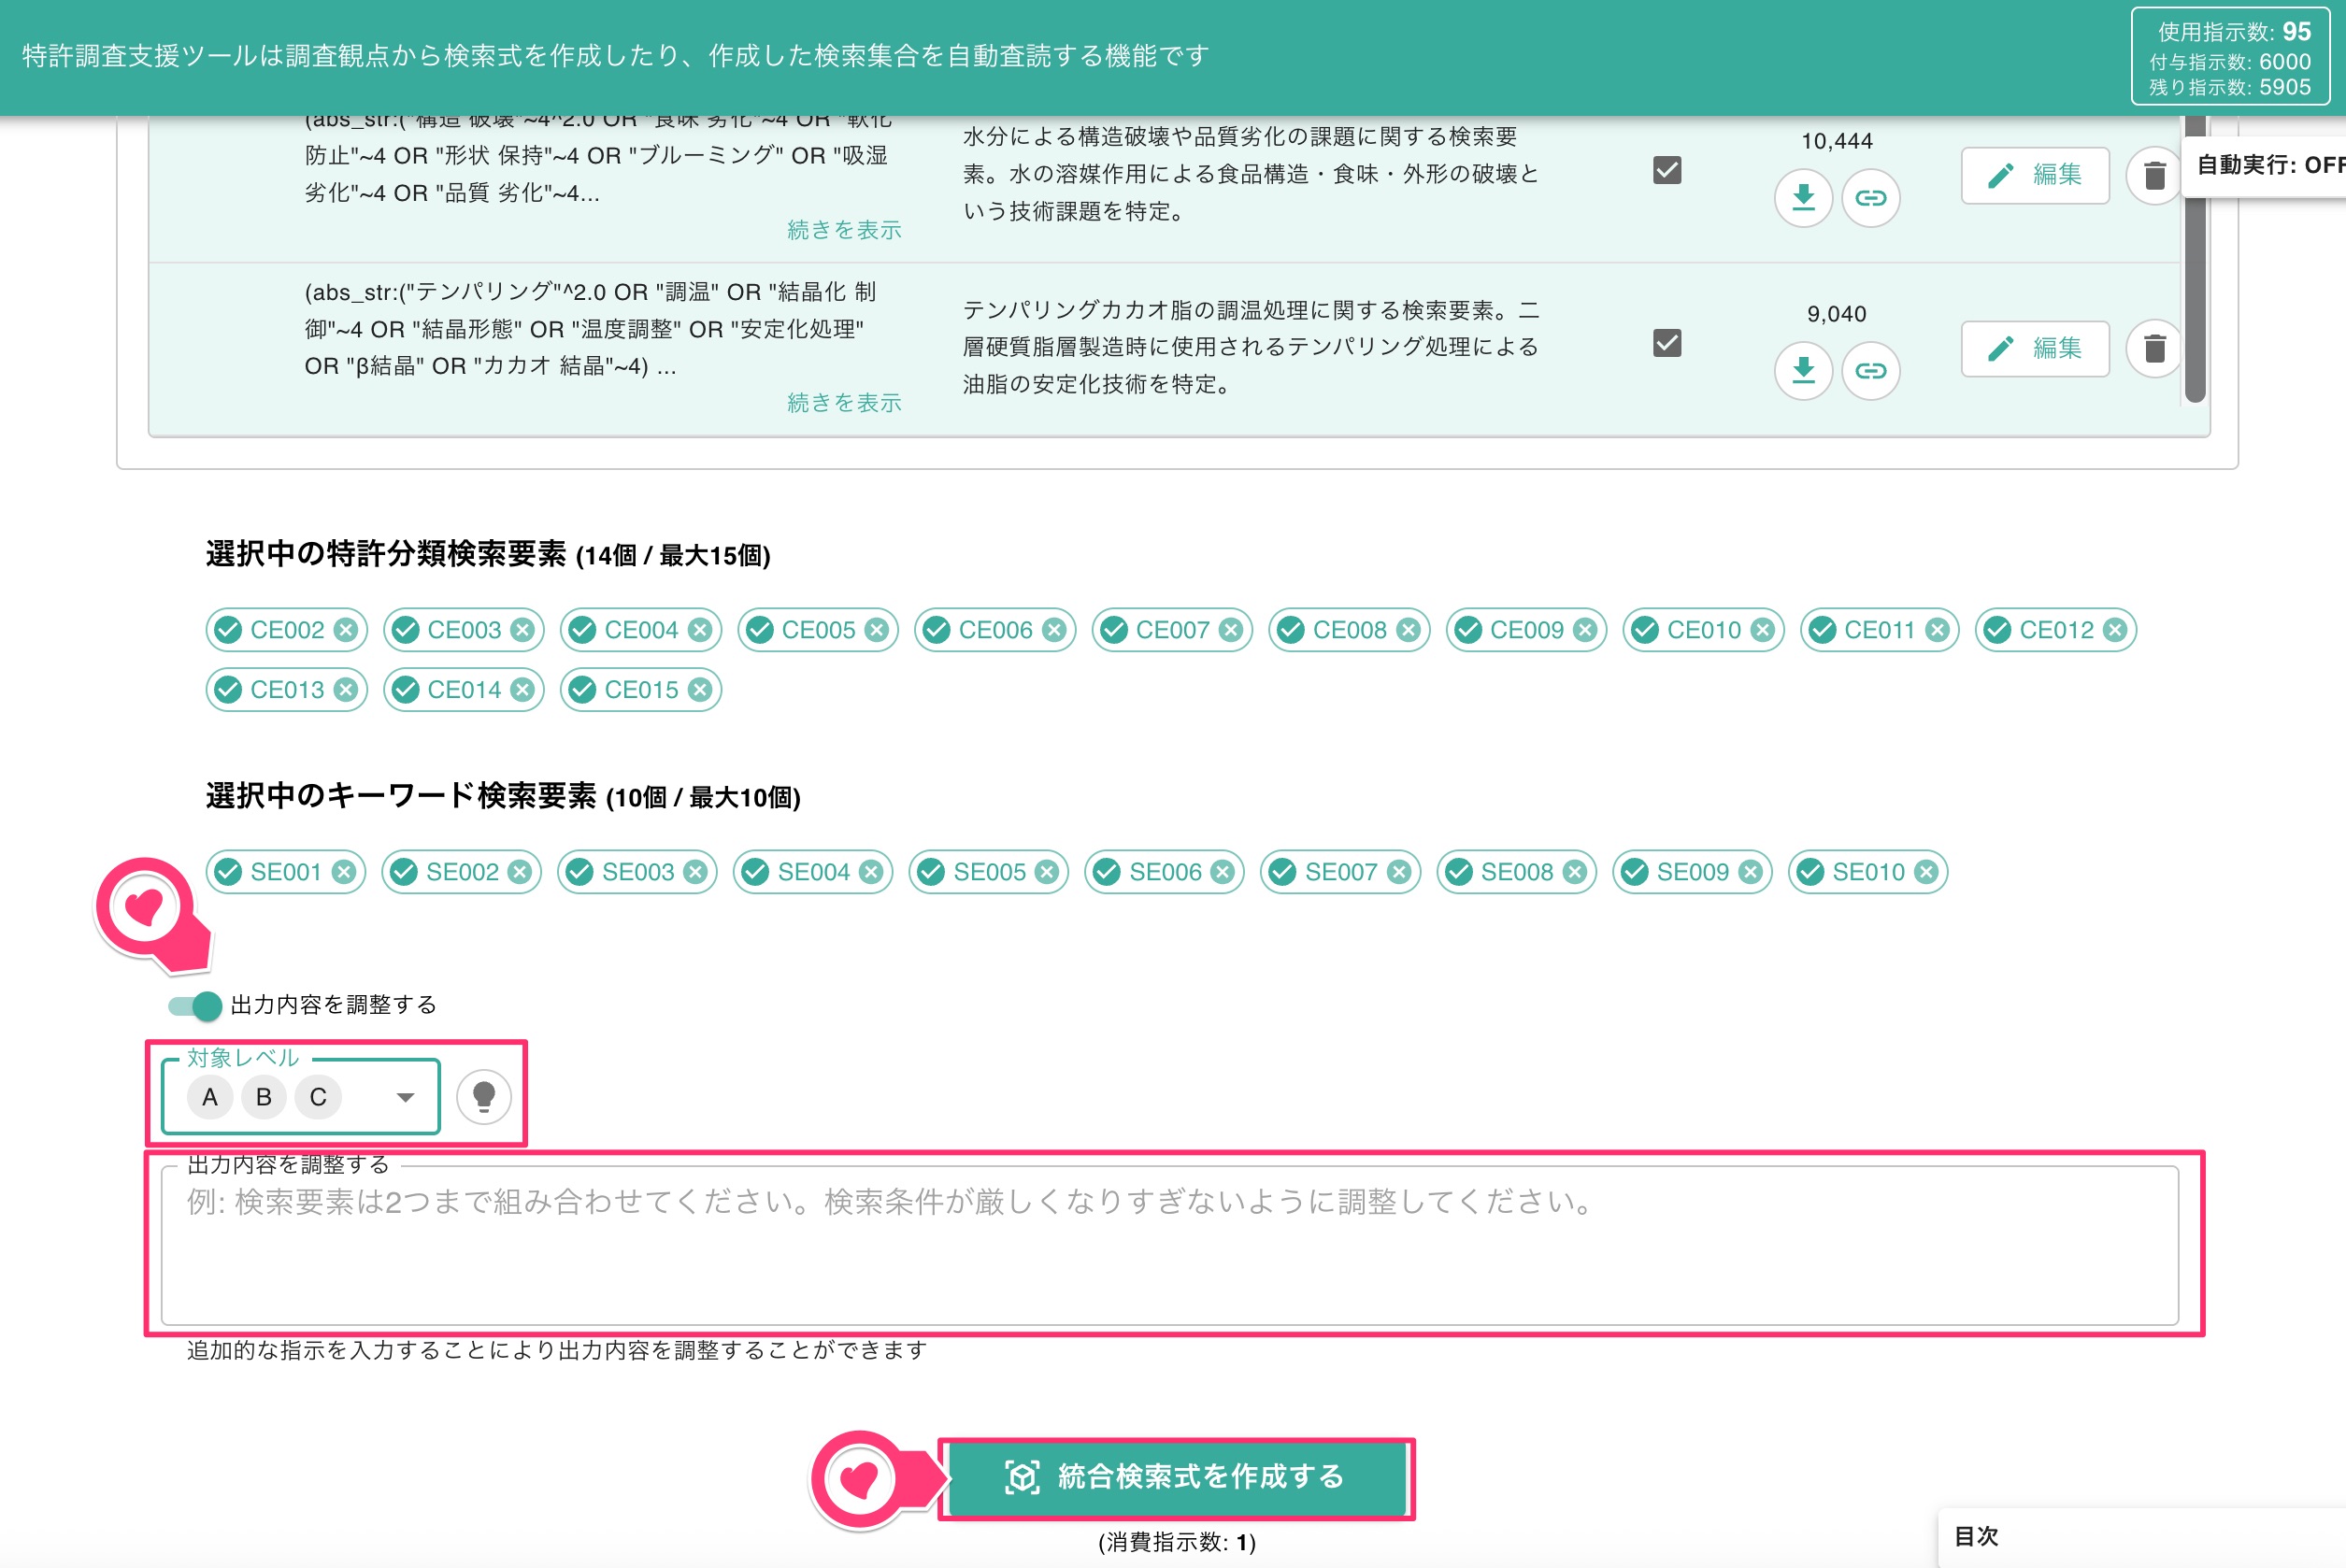The image size is (2346, 1568).
Task: Remove the CE005 chip with its x
Action: coord(877,630)
